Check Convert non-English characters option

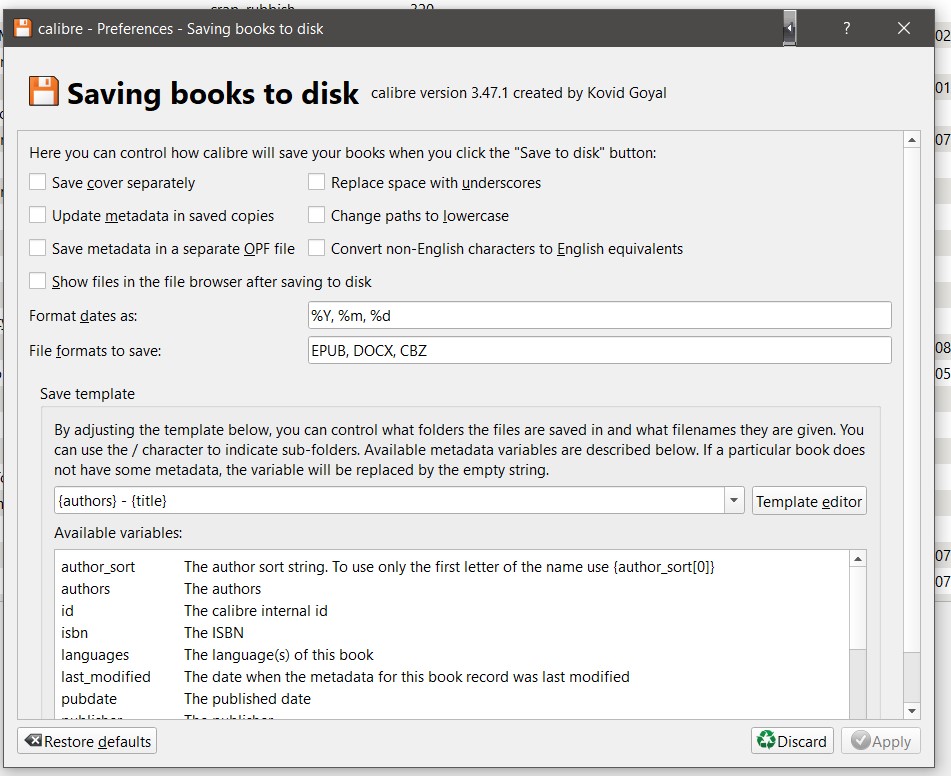coord(317,248)
